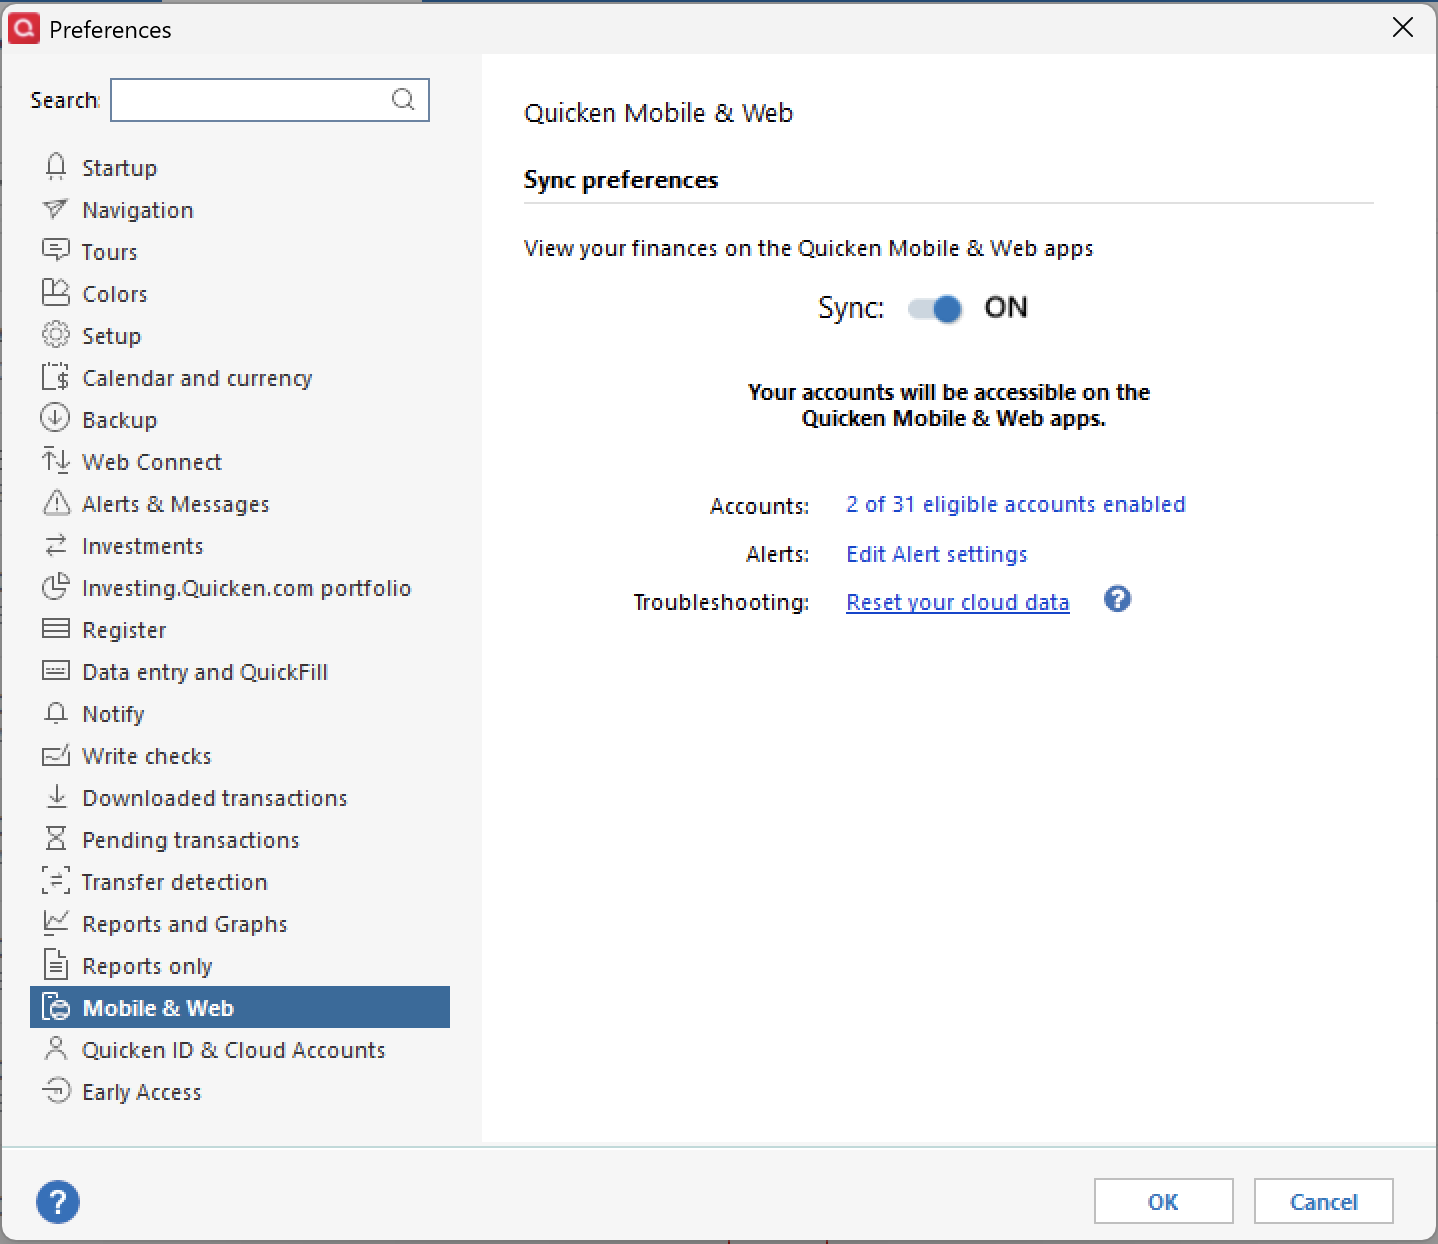Select Early Access preferences
The image size is (1438, 1244).
point(142,1092)
